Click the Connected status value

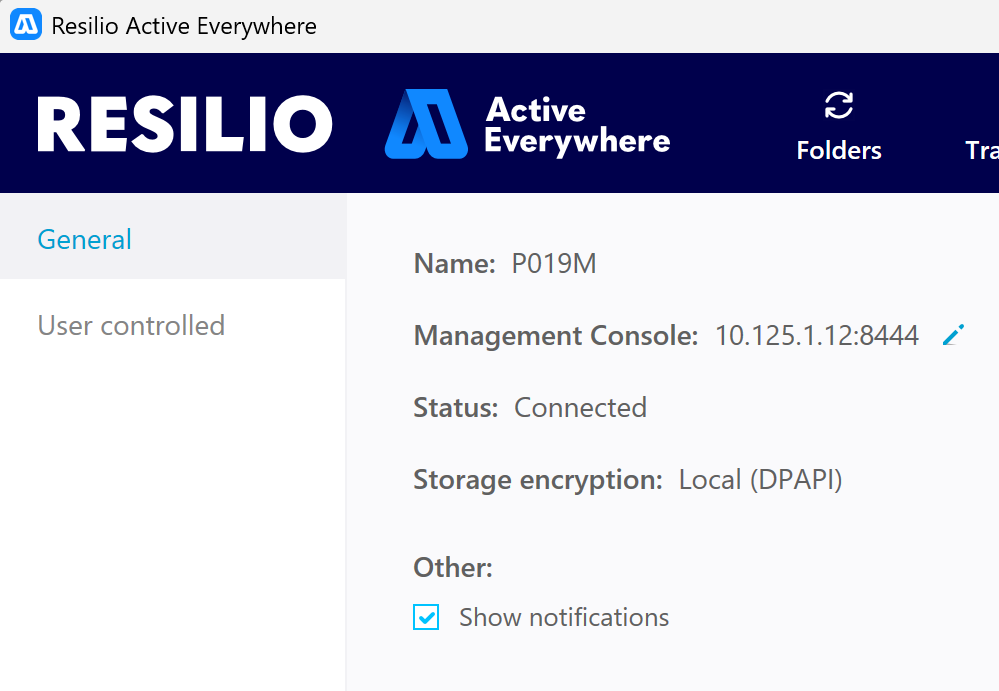click(580, 408)
